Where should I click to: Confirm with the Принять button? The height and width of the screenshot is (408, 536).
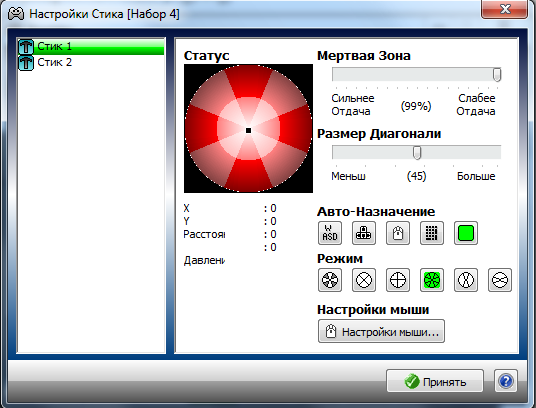coord(435,381)
